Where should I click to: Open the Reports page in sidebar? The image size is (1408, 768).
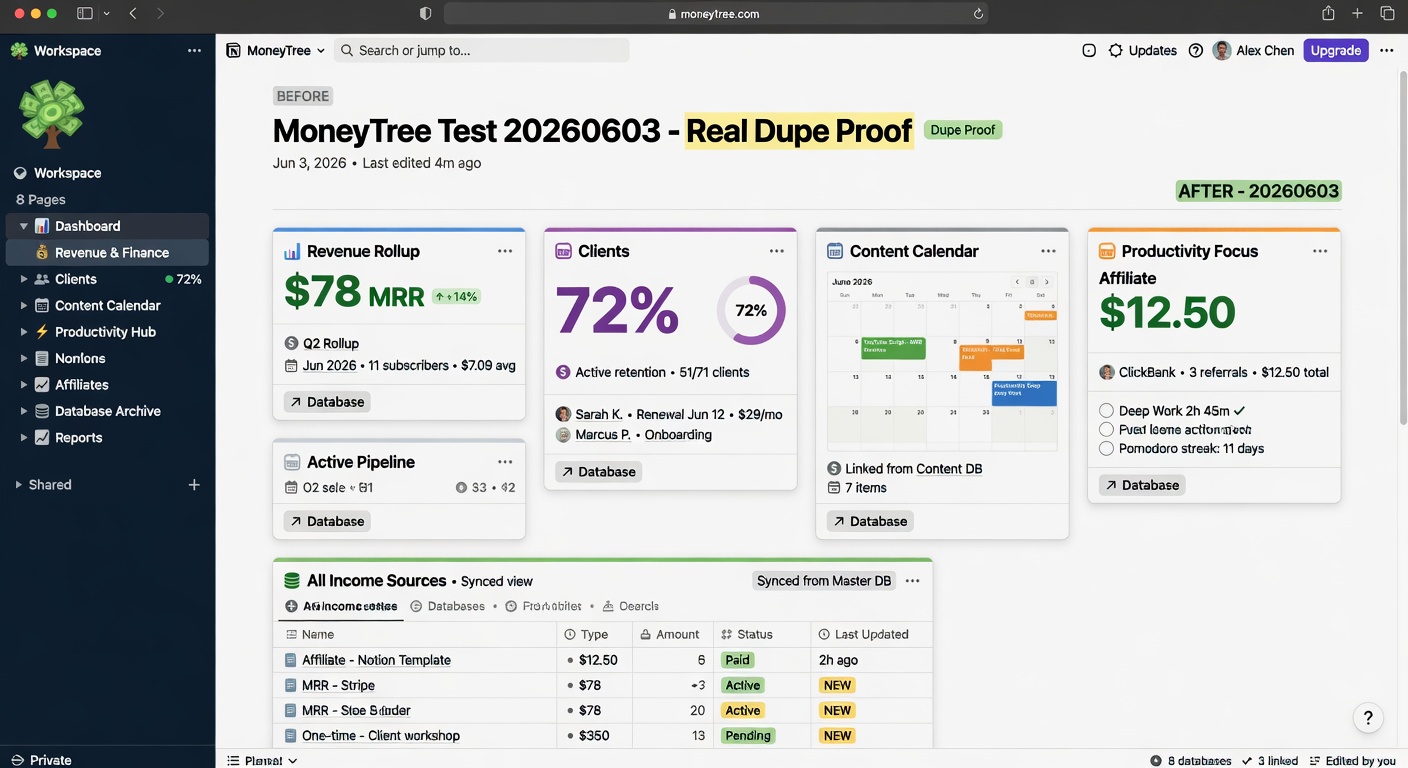click(78, 437)
